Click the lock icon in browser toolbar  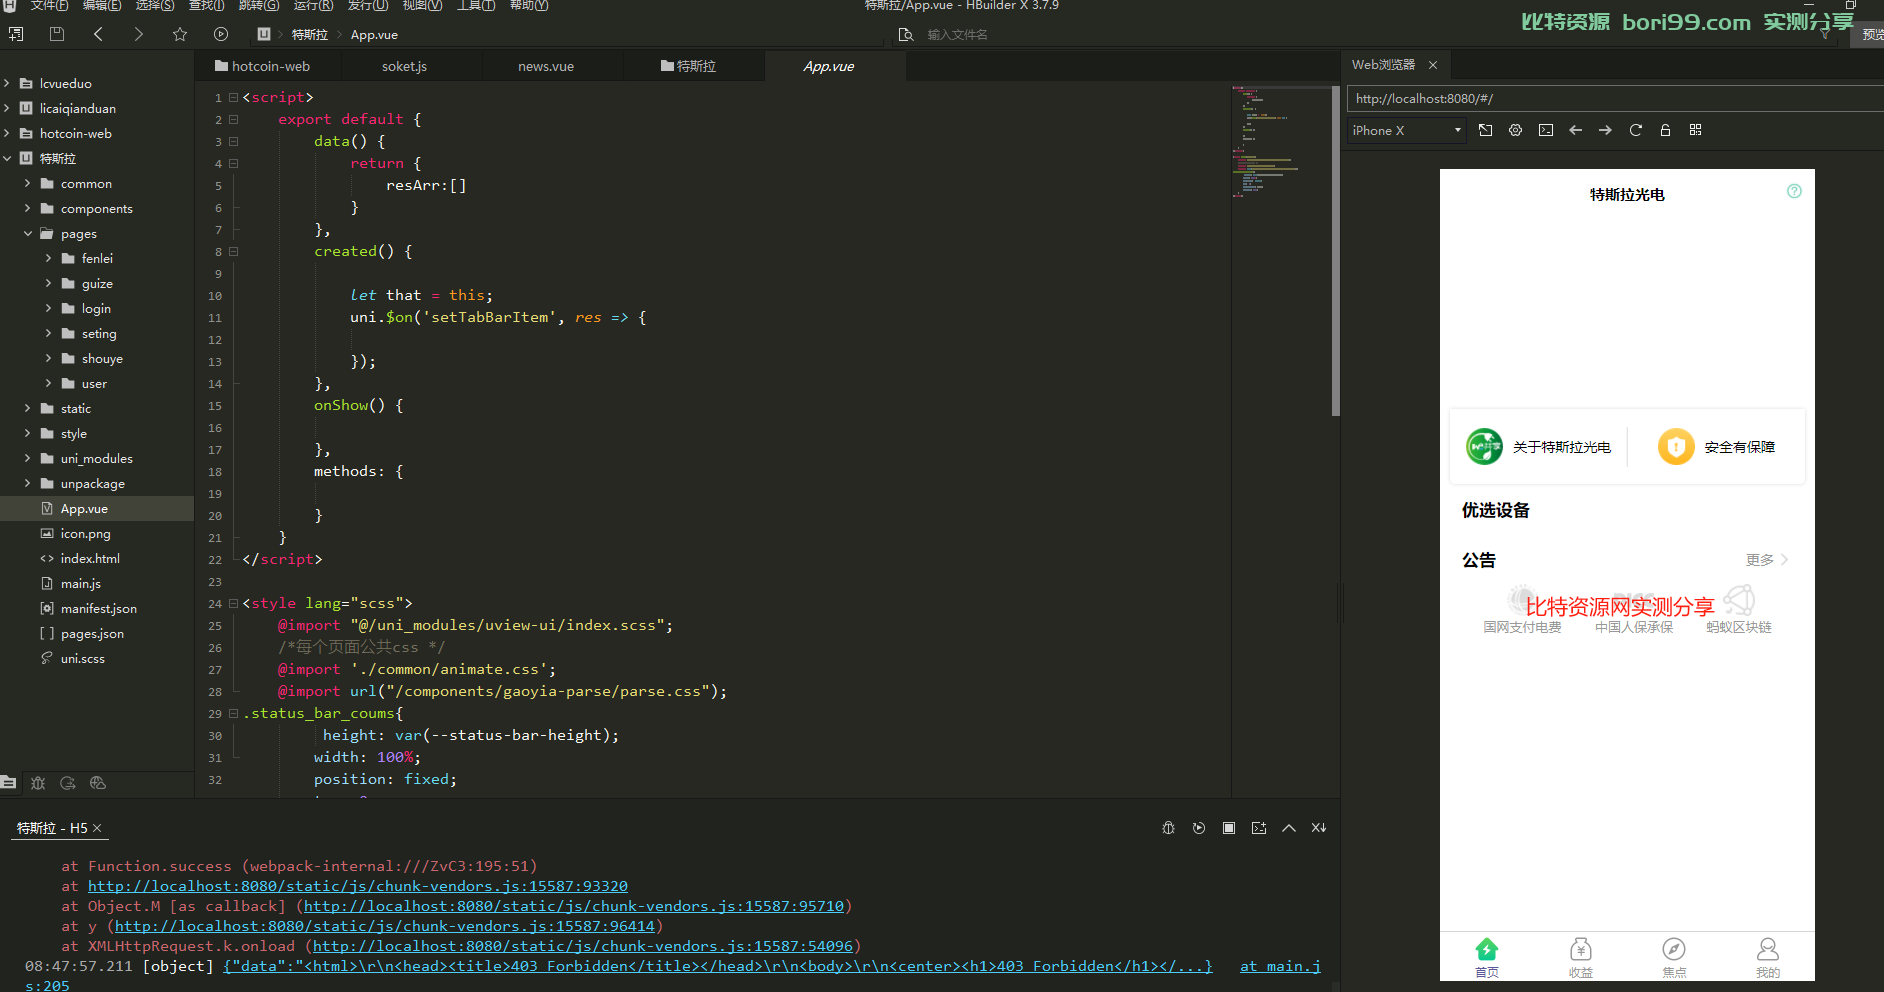pos(1665,130)
